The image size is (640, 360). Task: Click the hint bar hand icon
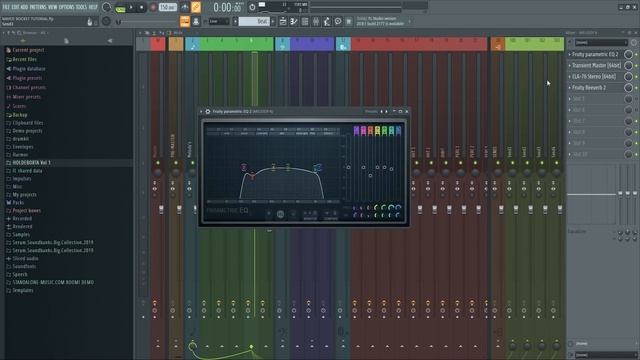click(x=90, y=22)
